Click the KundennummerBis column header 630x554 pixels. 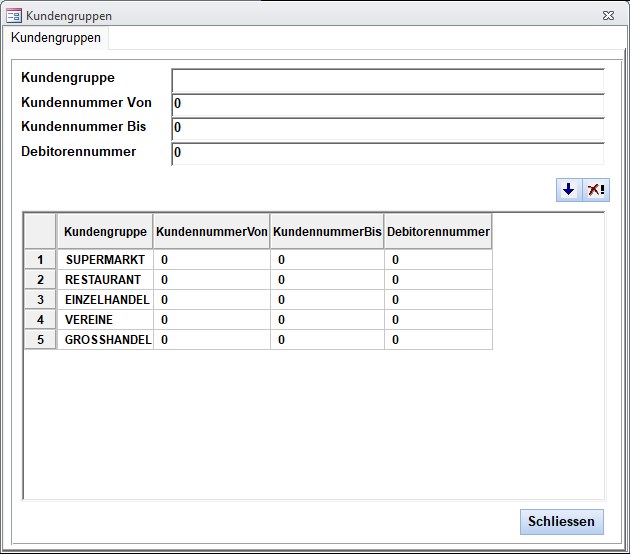point(327,231)
